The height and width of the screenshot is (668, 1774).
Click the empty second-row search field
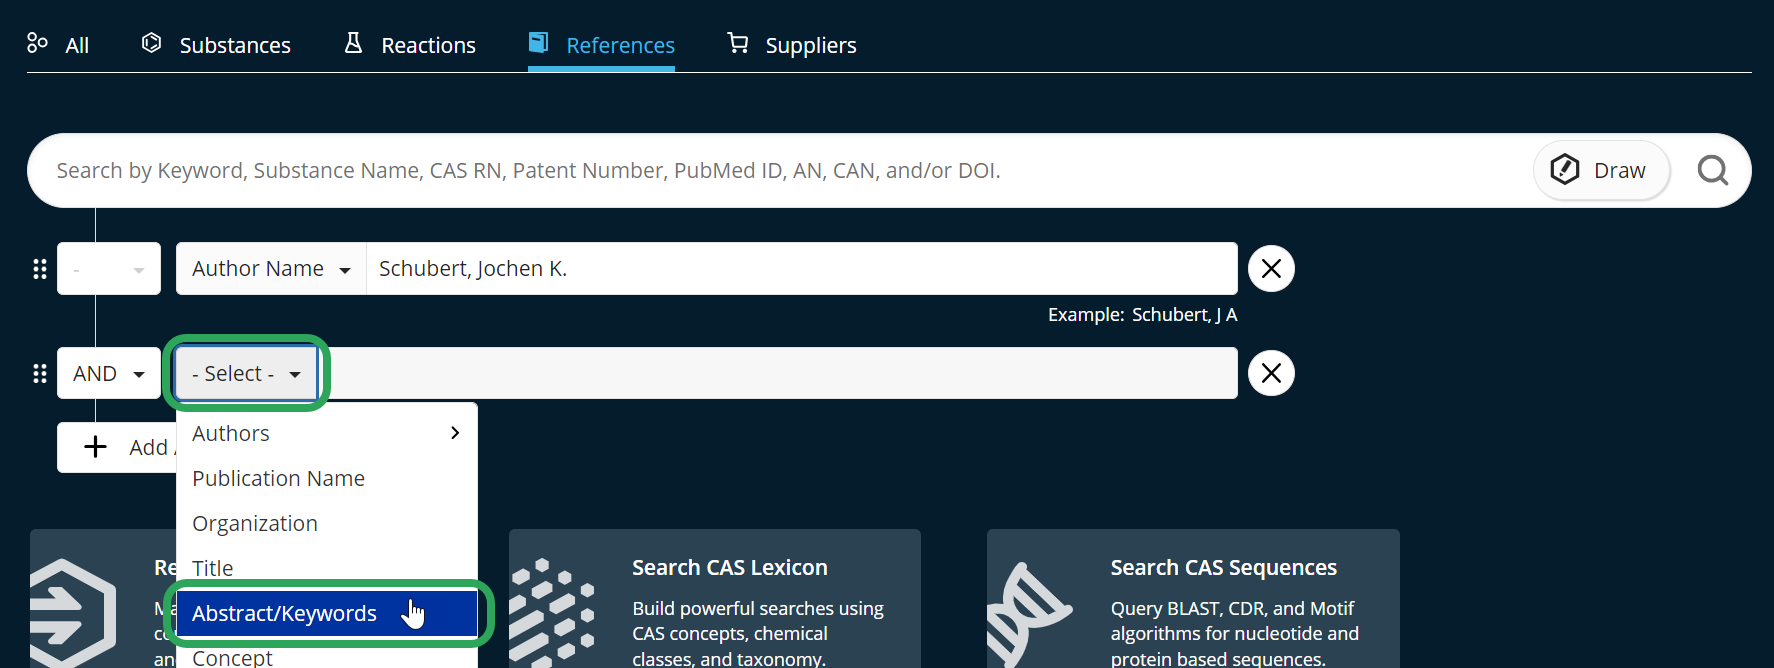click(778, 374)
